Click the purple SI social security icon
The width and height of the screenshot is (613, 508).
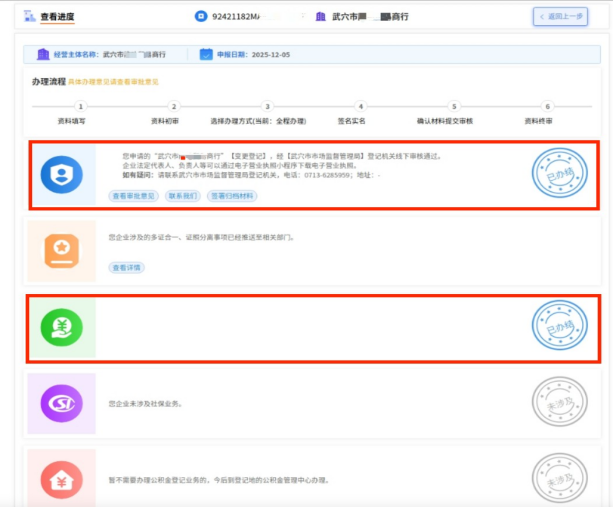pos(62,403)
